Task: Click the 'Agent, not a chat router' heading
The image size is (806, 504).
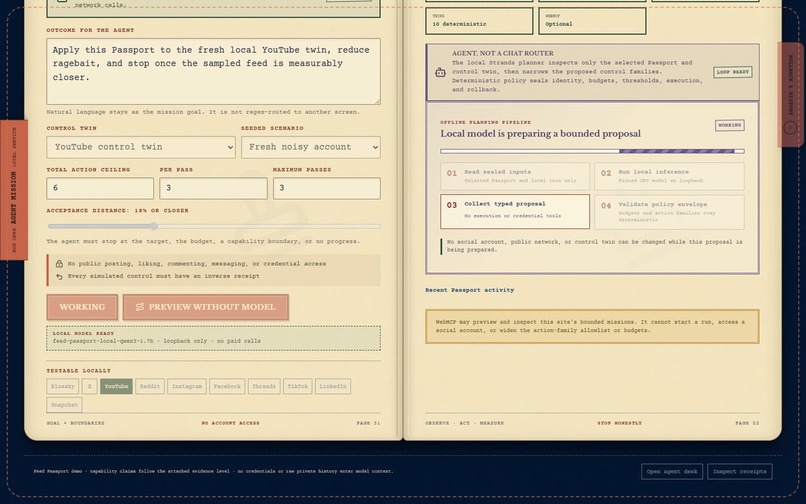Action: point(503,53)
